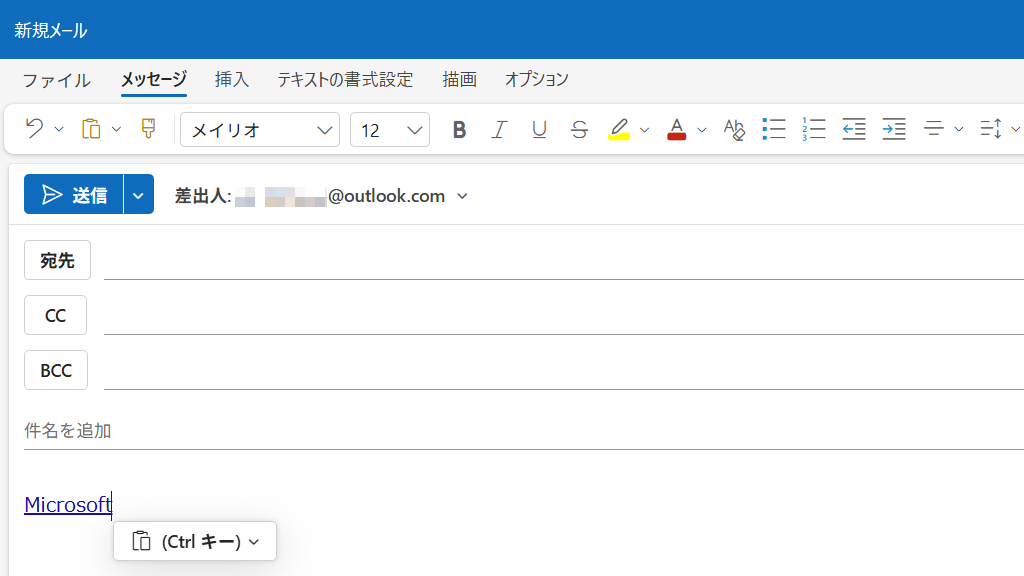Switch to the 挿入 tab
Viewport: 1024px width, 576px height.
231,79
